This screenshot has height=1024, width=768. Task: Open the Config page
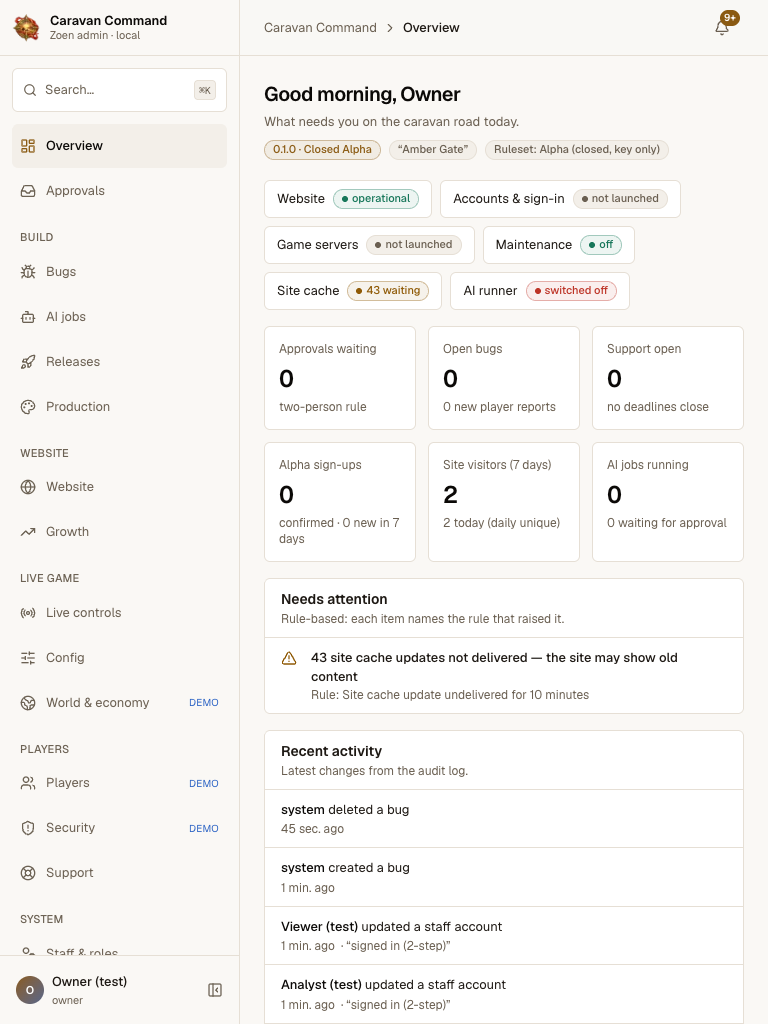(x=120, y=658)
